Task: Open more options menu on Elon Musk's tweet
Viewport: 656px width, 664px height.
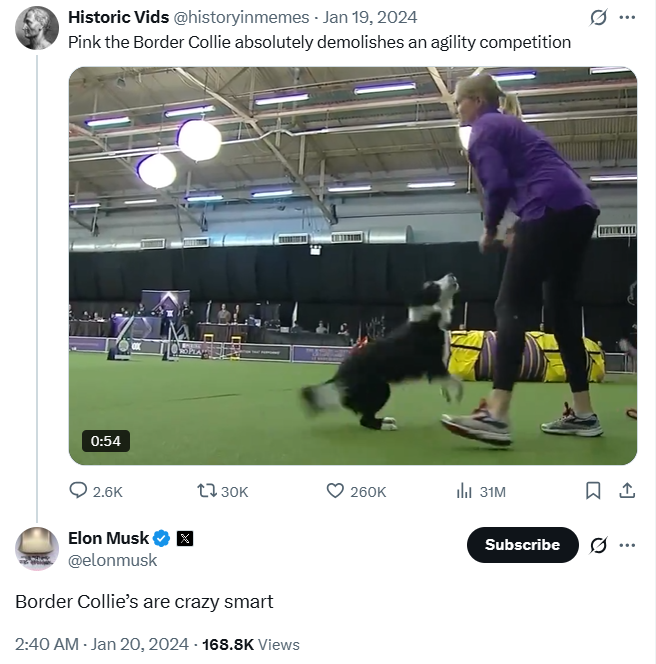Action: 627,545
